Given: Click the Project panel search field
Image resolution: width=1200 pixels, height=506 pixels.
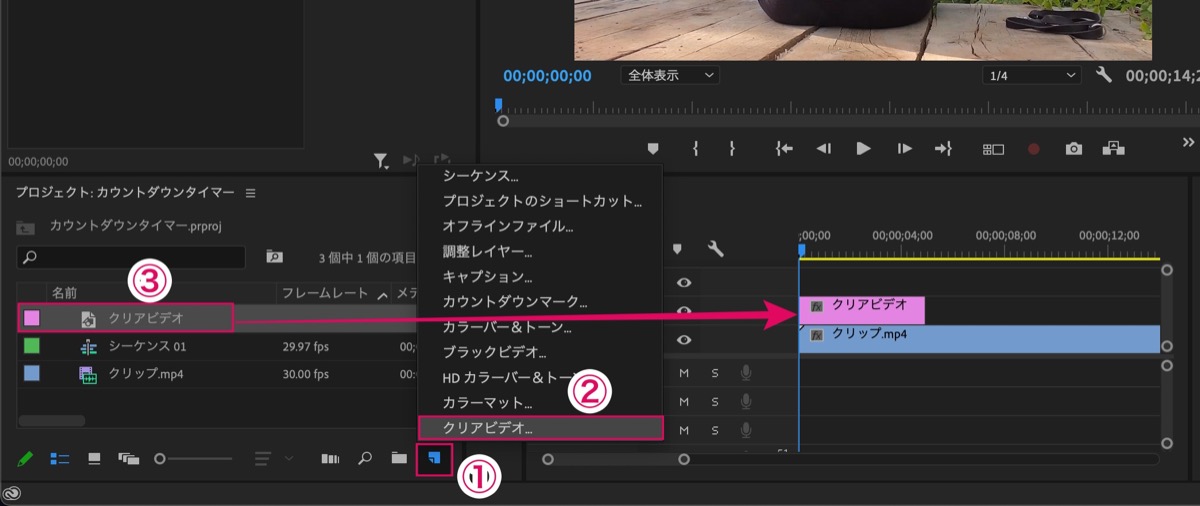Looking at the screenshot, I should click(131, 257).
